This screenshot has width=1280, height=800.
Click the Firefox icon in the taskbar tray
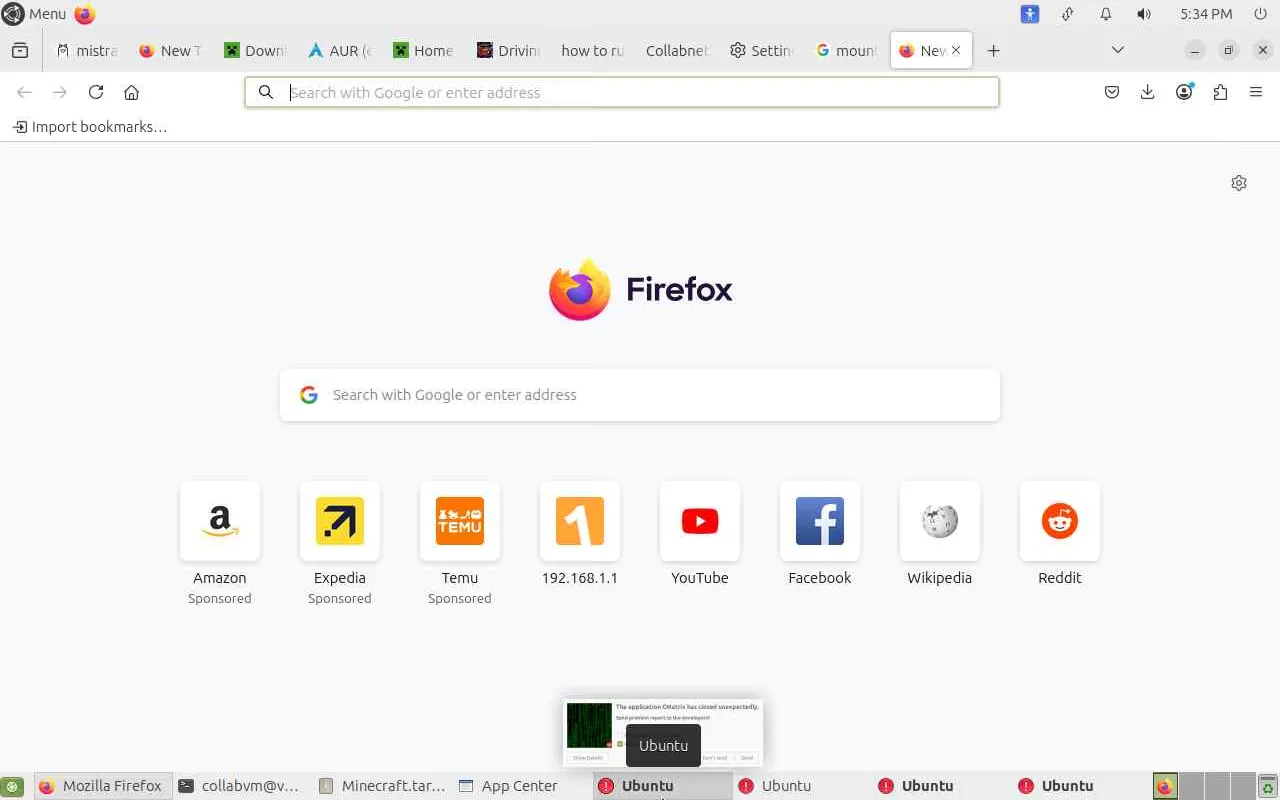(x=1165, y=787)
